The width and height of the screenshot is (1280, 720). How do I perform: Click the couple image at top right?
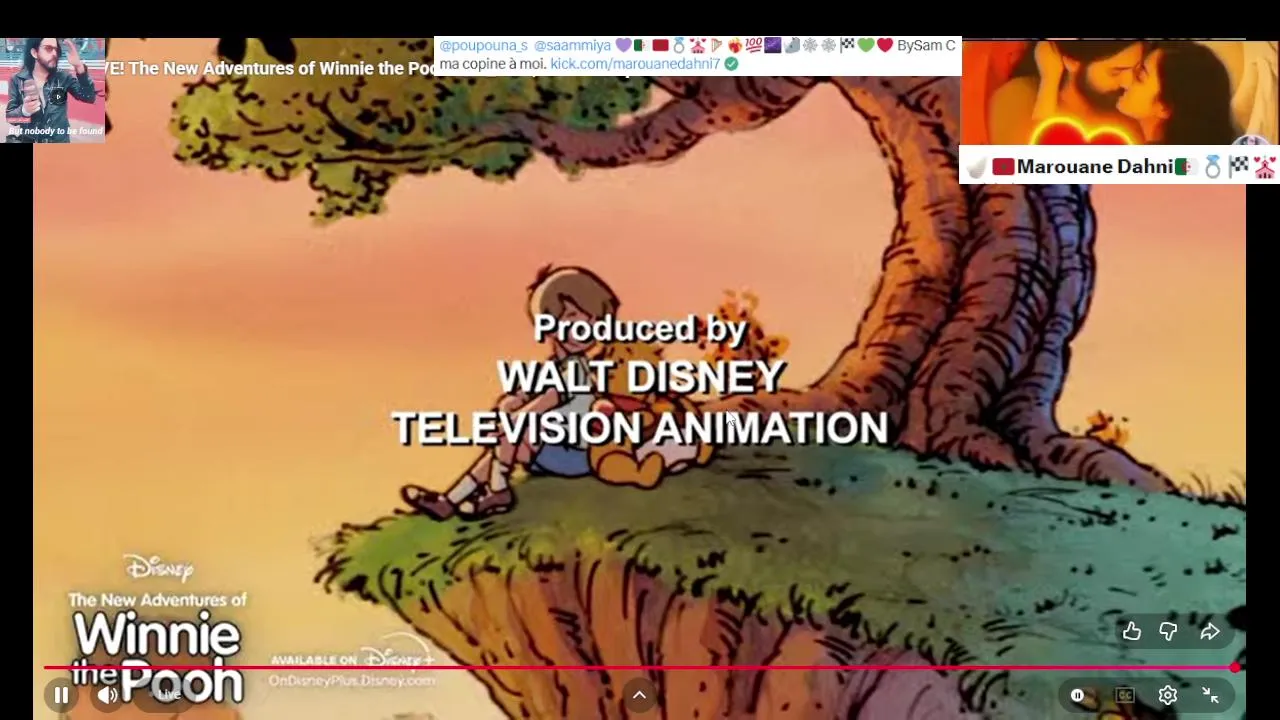click(1119, 92)
